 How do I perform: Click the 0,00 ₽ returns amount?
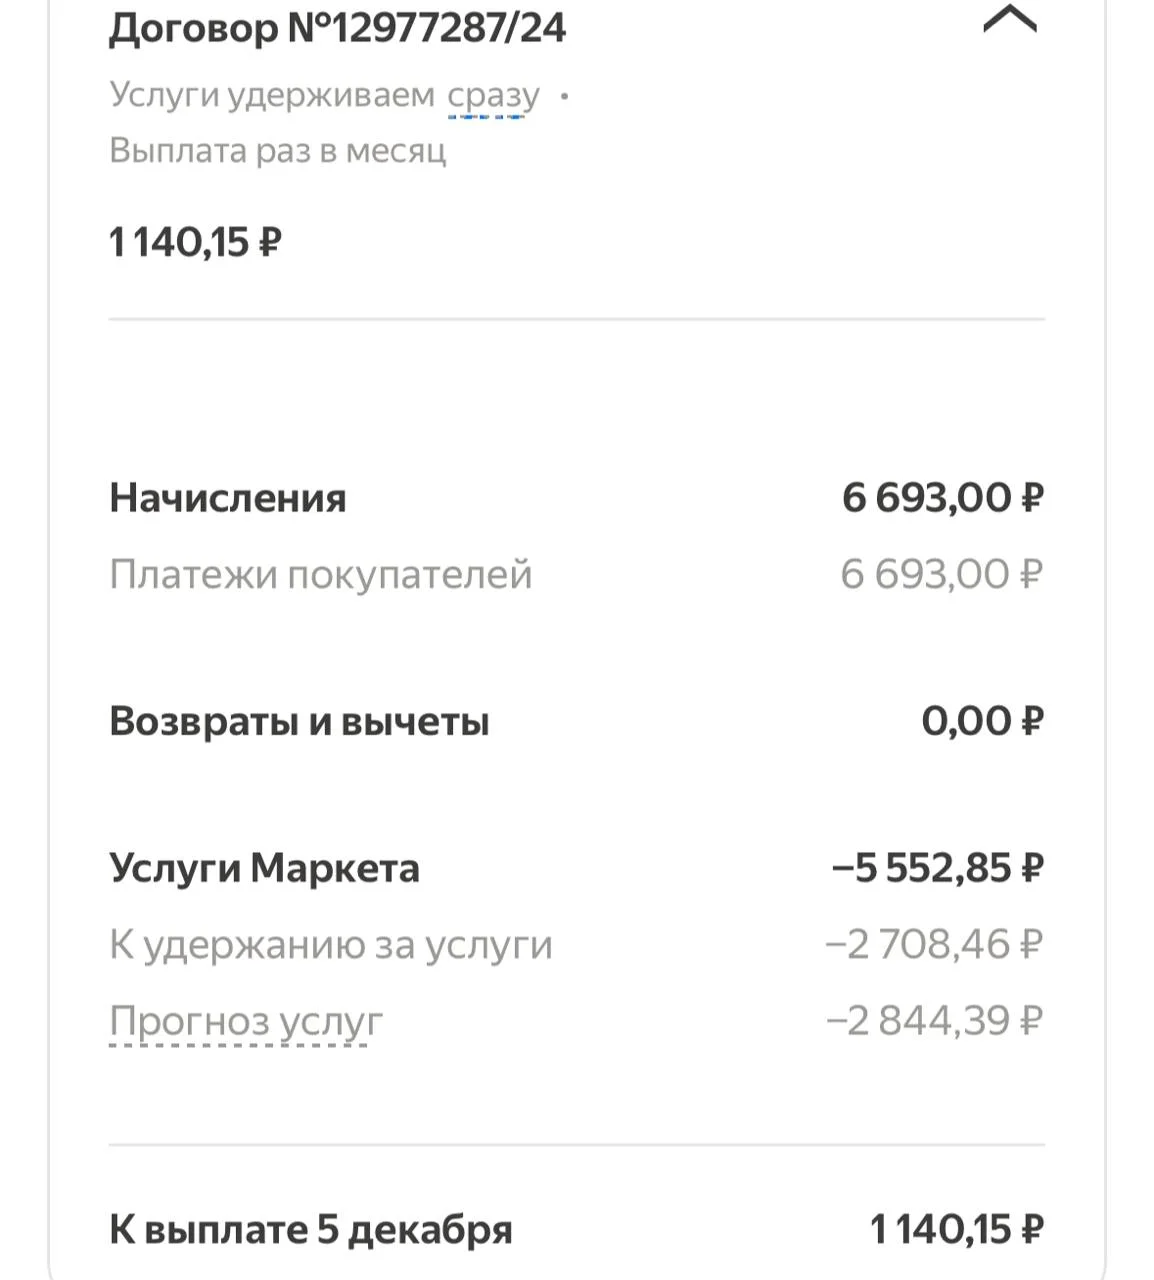(x=983, y=721)
